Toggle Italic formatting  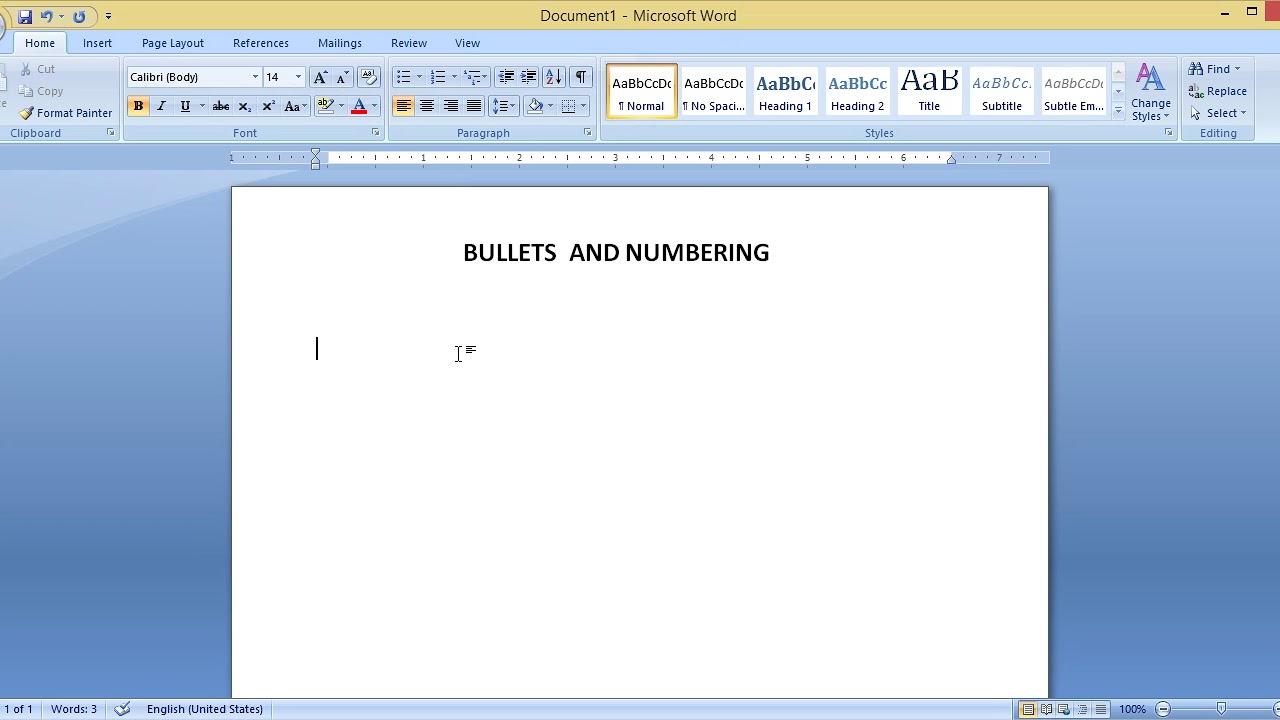pyautogui.click(x=161, y=106)
